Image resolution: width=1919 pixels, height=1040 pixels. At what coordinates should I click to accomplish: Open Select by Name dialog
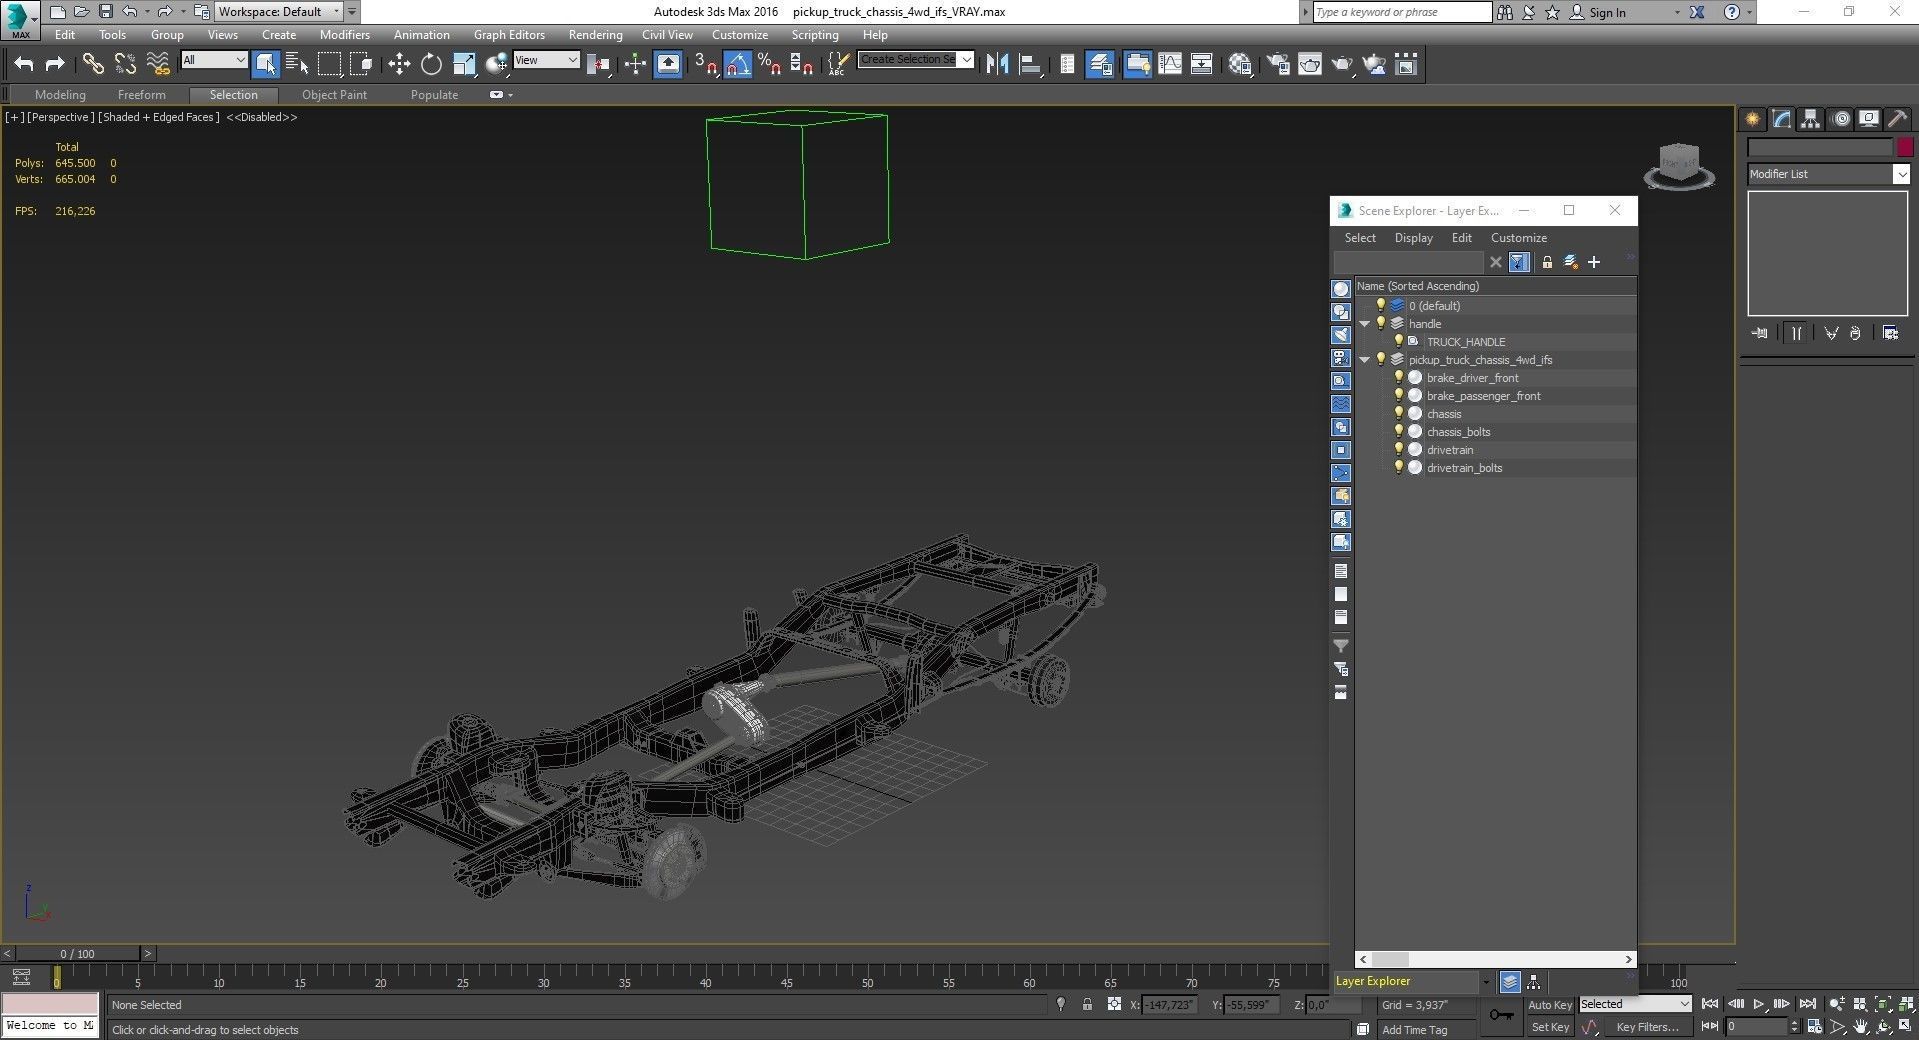tap(297, 64)
